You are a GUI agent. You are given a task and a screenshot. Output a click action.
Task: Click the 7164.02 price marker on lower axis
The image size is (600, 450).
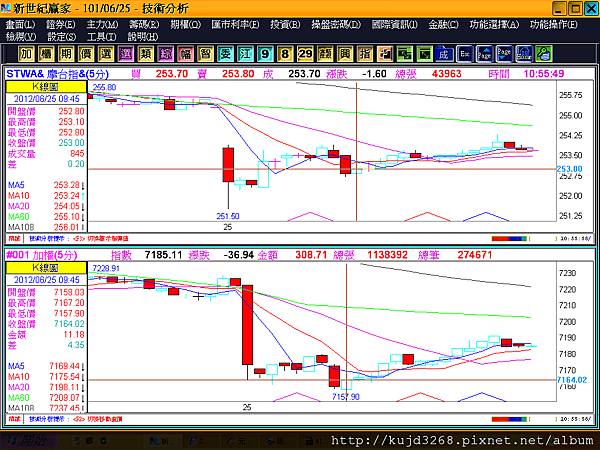pyautogui.click(x=572, y=380)
